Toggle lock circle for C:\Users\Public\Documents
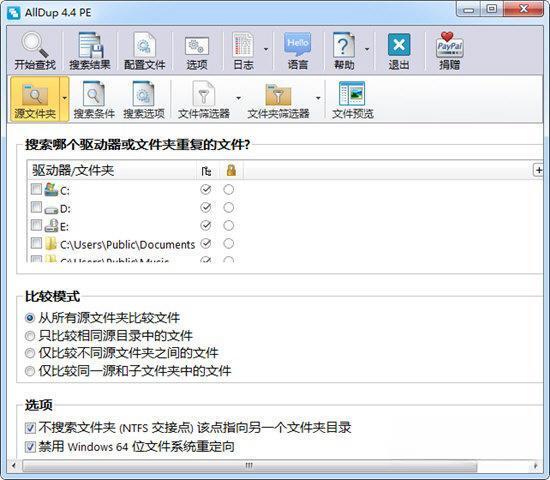 [229, 243]
